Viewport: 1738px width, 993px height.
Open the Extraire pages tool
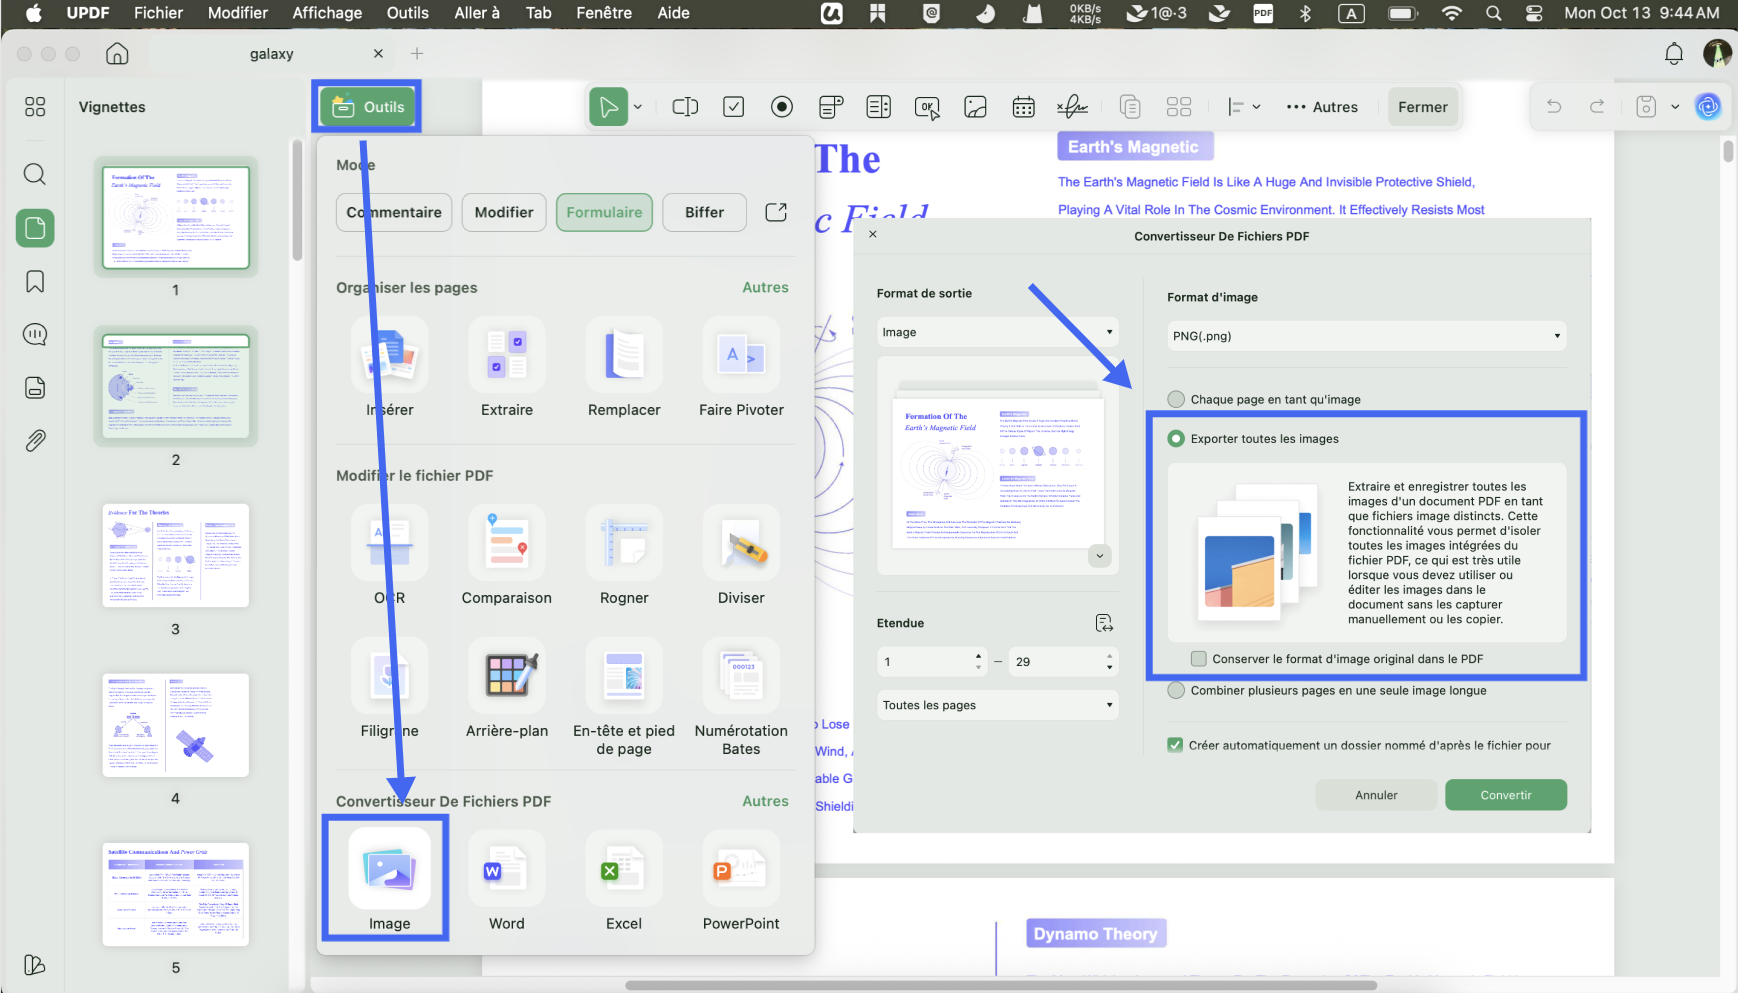pyautogui.click(x=507, y=368)
